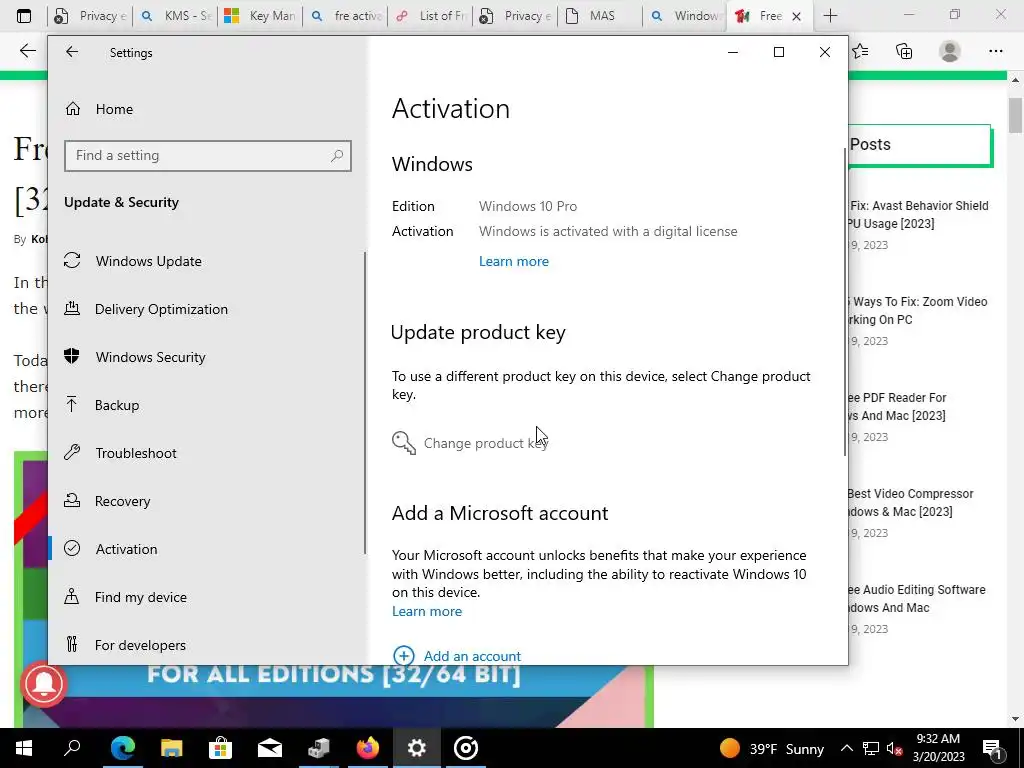Click the Settings content scrollbar
This screenshot has height=768, width=1024.
click(x=845, y=302)
